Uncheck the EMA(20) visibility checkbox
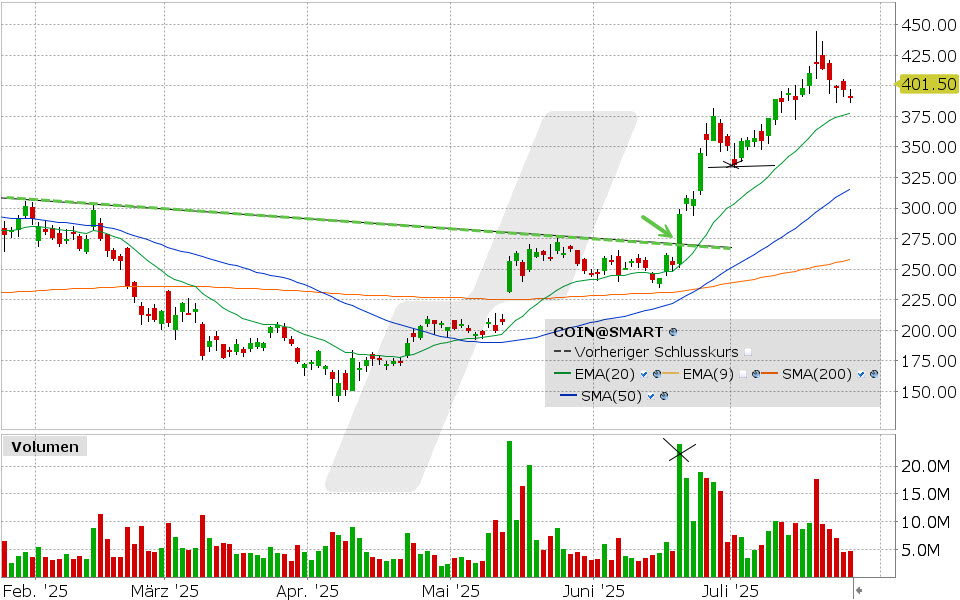 644,374
